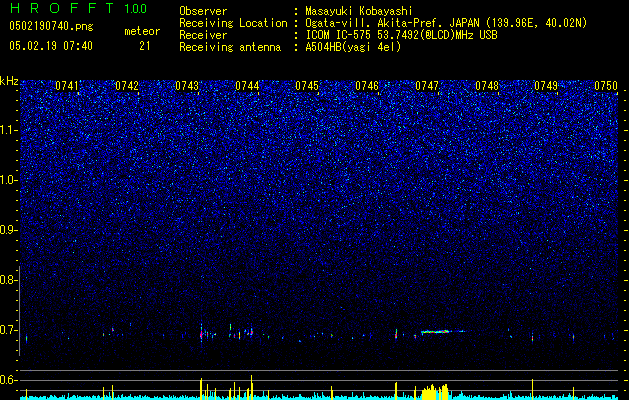Screen dimensions: 629x400
Task: Click the 0749 time marker
Action: pos(546,86)
